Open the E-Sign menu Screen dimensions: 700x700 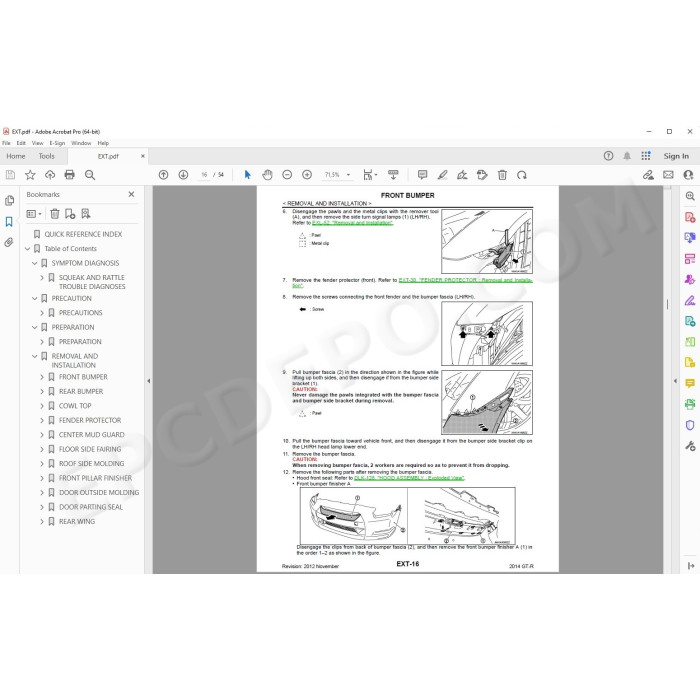click(x=57, y=143)
